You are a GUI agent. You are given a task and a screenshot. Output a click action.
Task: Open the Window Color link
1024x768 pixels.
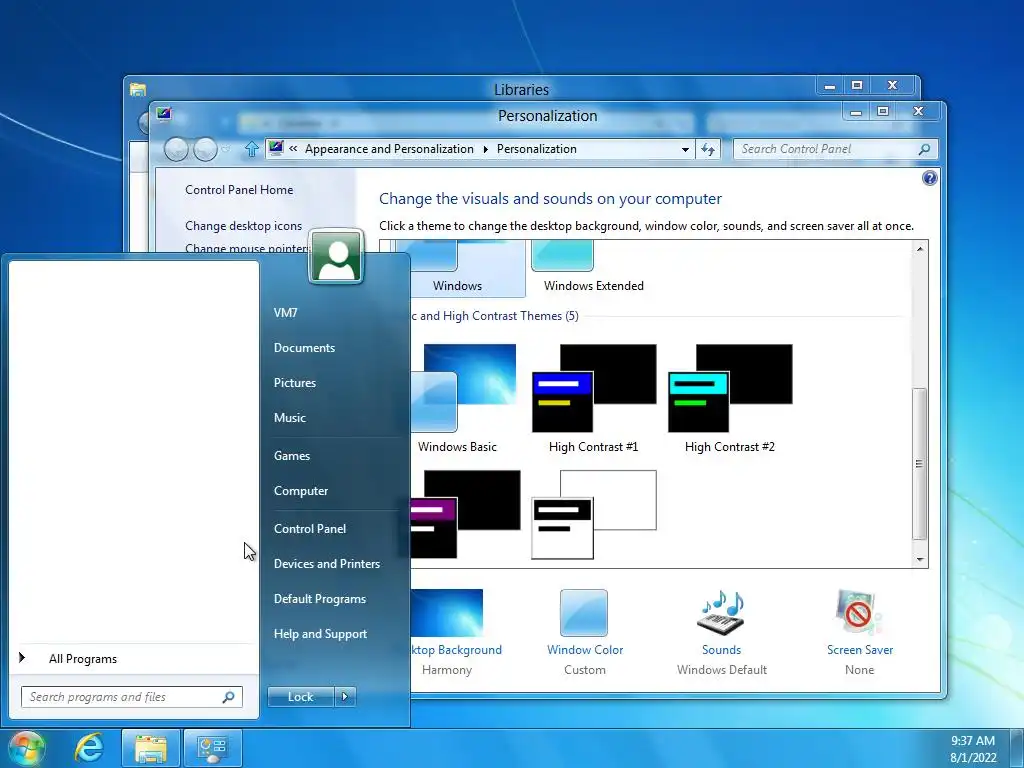[x=585, y=650]
